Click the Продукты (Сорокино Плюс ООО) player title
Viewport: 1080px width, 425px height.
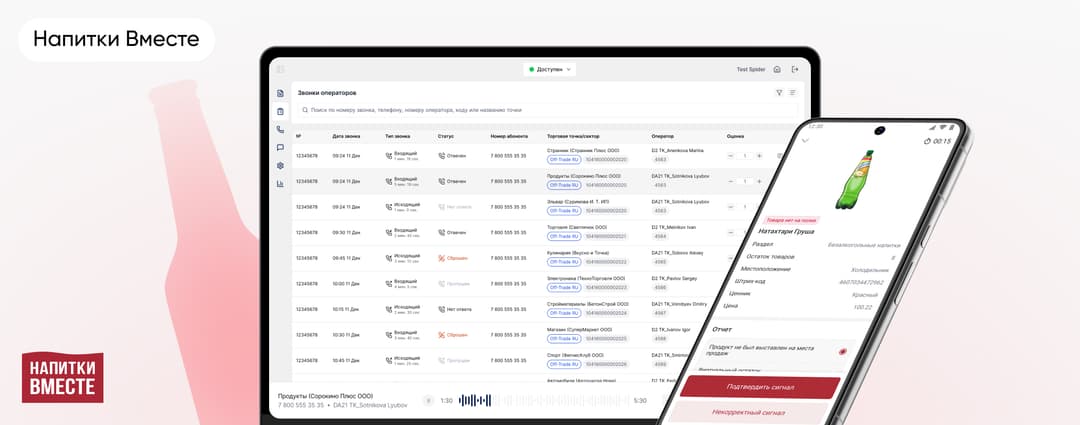click(325, 396)
